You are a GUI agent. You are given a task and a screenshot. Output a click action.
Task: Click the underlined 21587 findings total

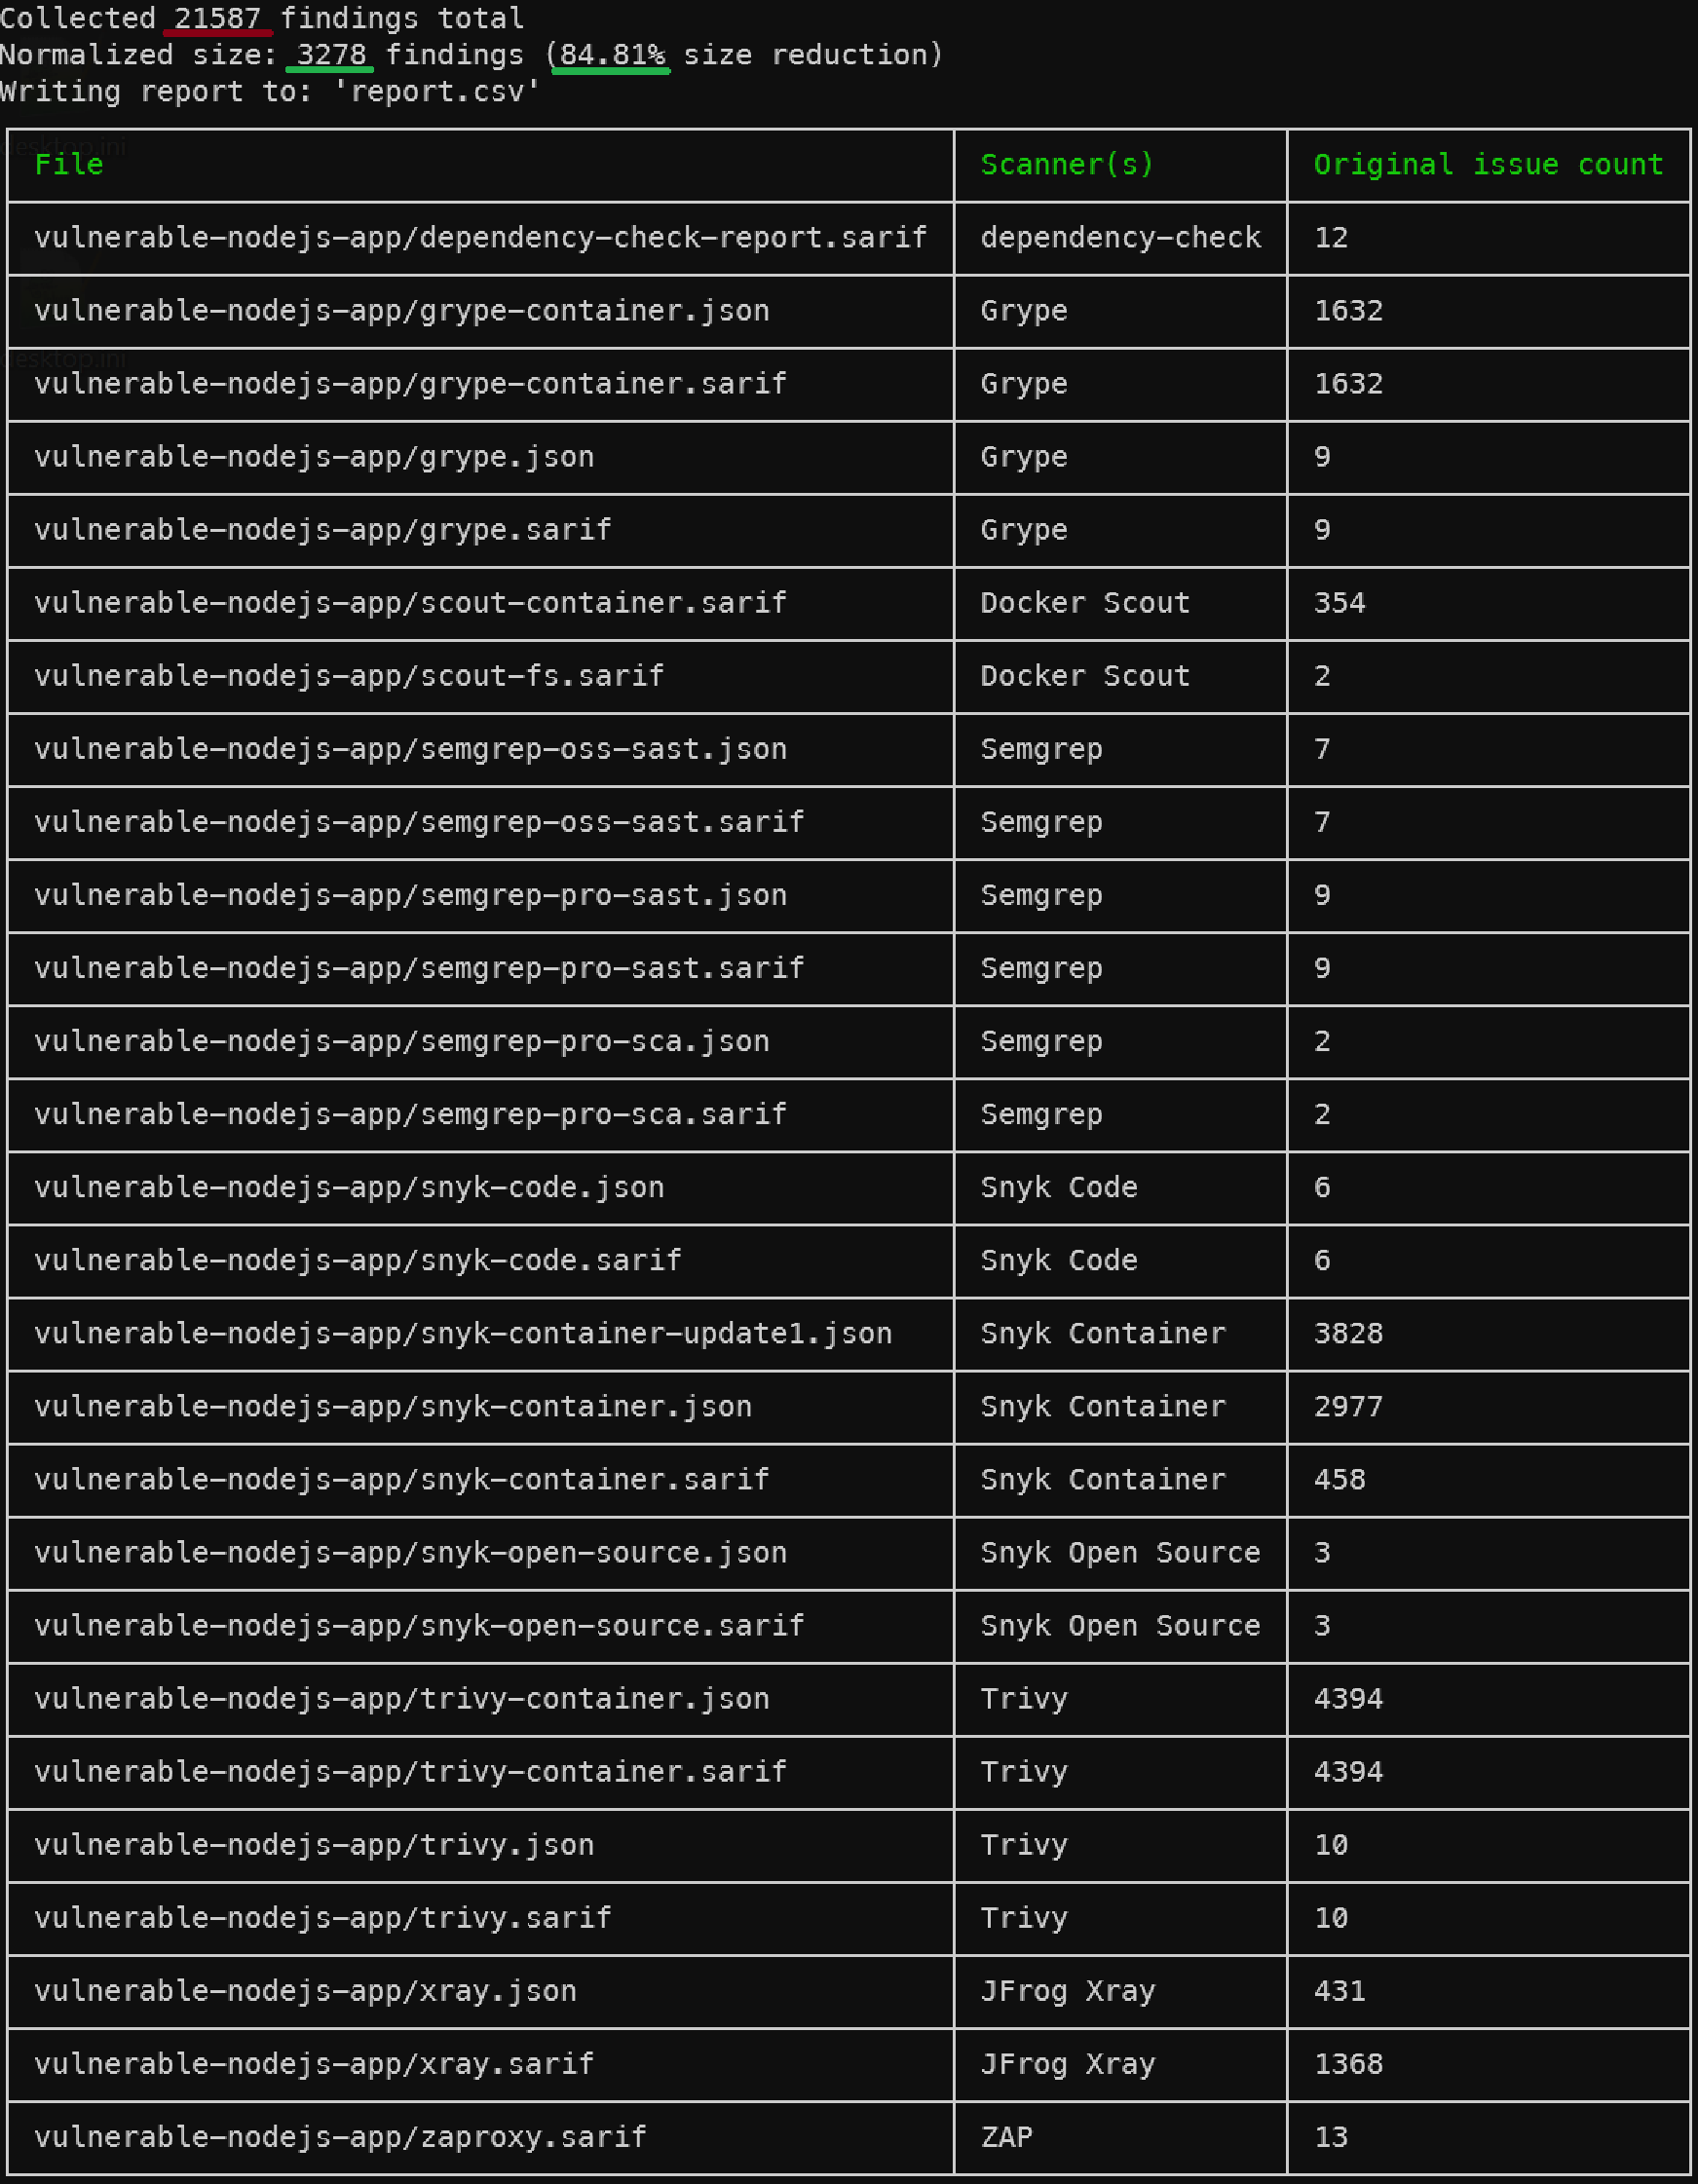217,18
